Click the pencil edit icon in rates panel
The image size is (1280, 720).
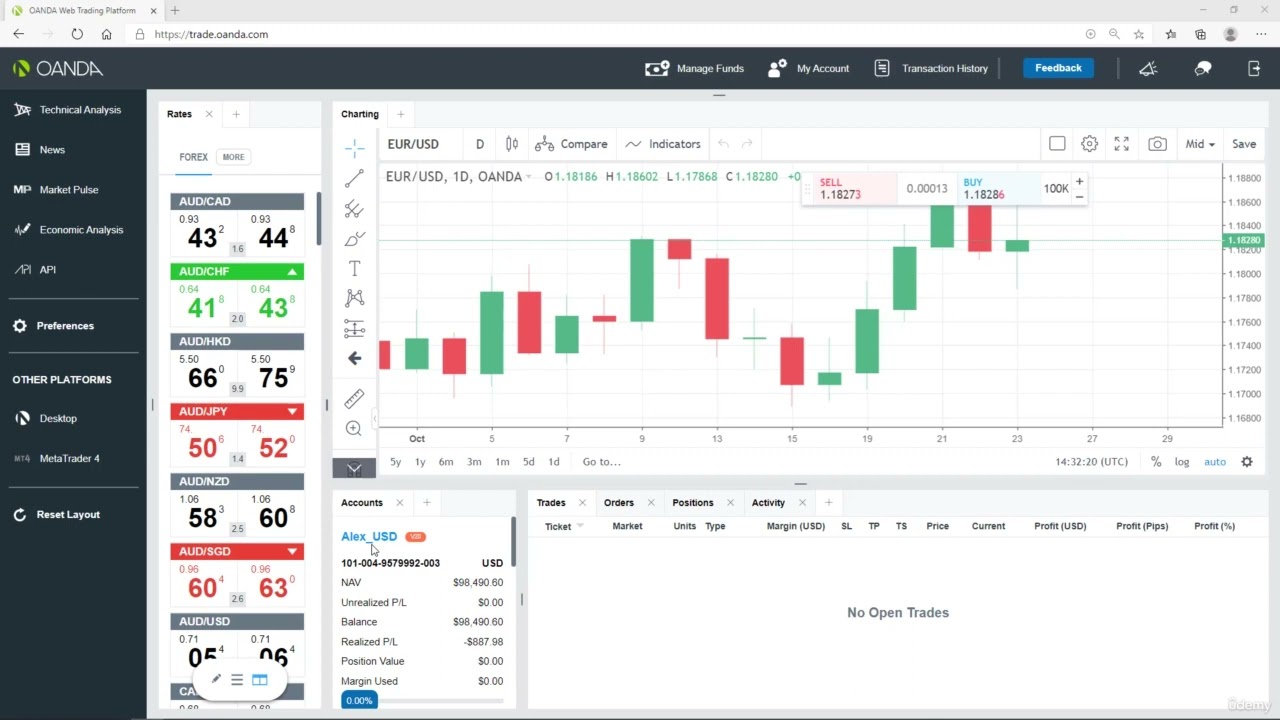(x=215, y=680)
